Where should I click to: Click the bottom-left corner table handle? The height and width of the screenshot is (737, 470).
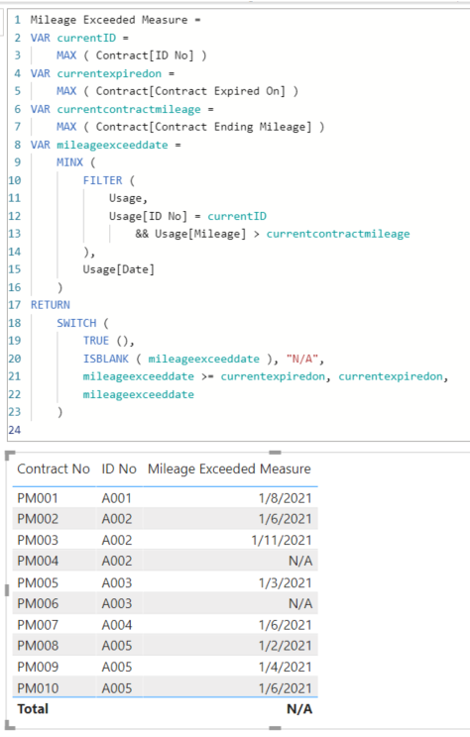click(9, 726)
